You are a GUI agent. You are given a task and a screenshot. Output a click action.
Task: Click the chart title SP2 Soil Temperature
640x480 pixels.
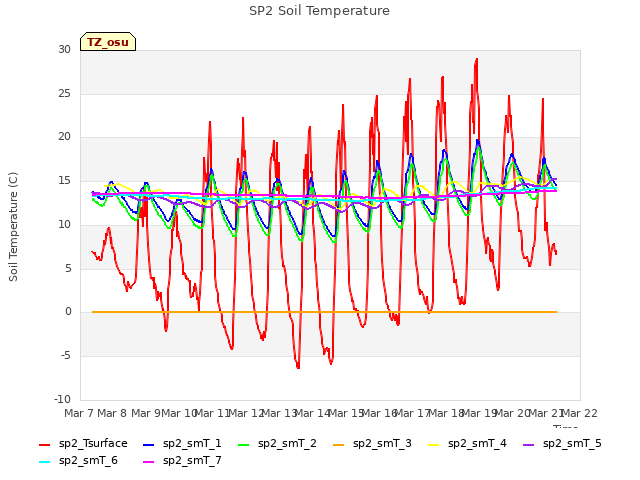(319, 11)
